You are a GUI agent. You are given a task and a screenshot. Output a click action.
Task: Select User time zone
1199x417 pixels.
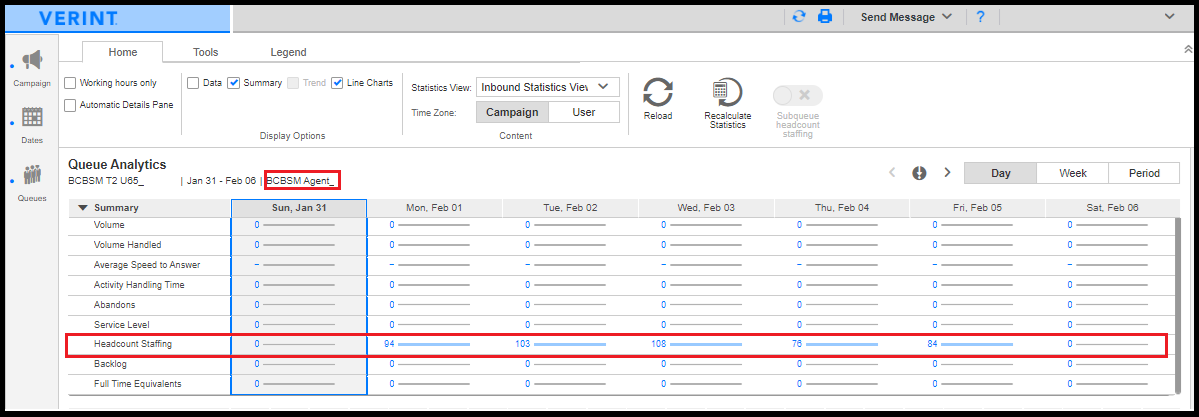coord(583,112)
